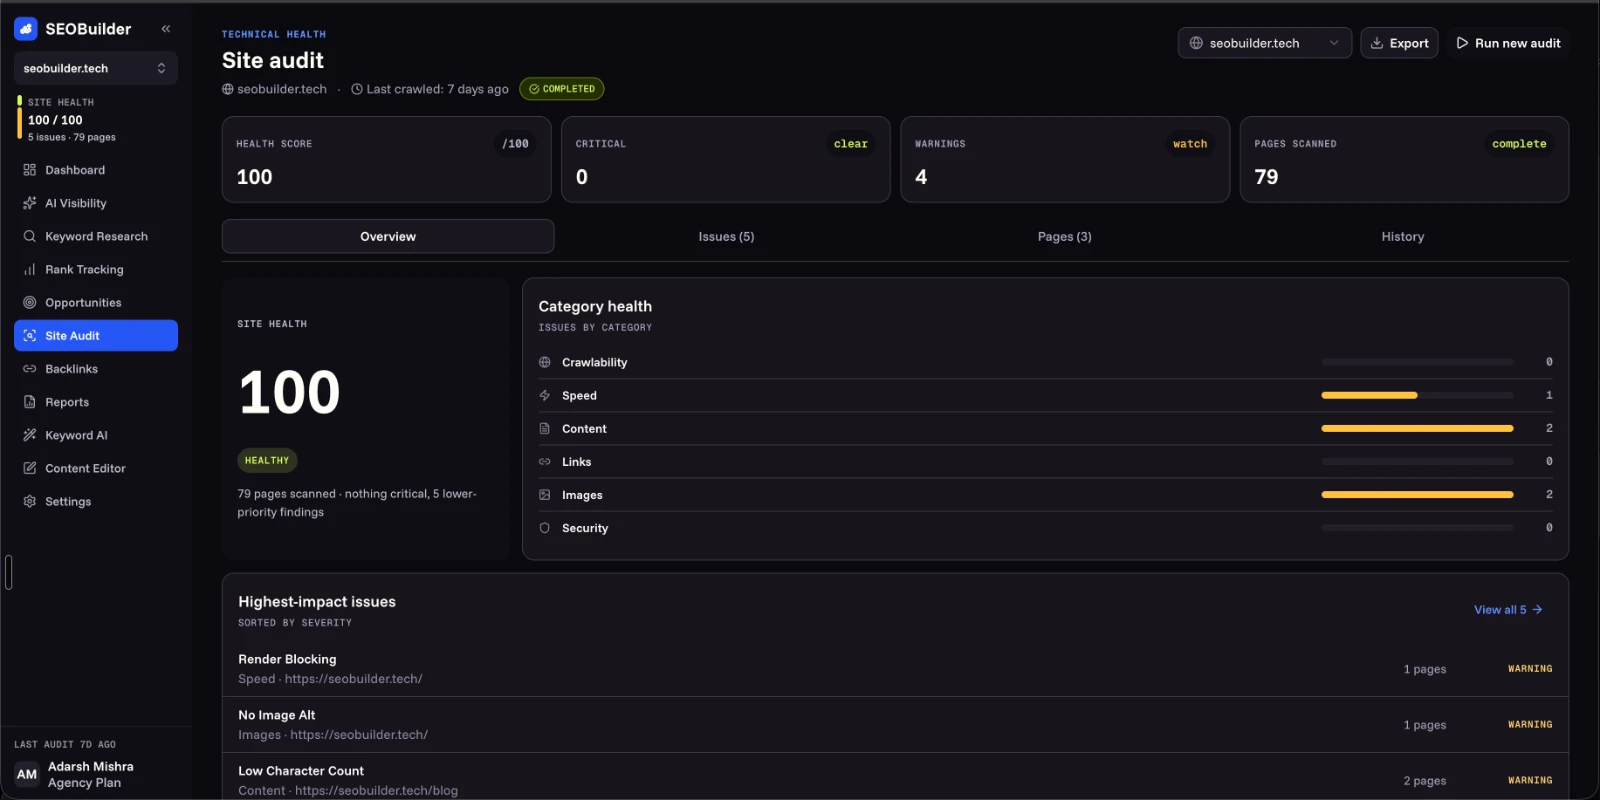Screen dimensions: 1600x800
Task: Switch to the Pages (3) tab
Action: click(x=1064, y=236)
